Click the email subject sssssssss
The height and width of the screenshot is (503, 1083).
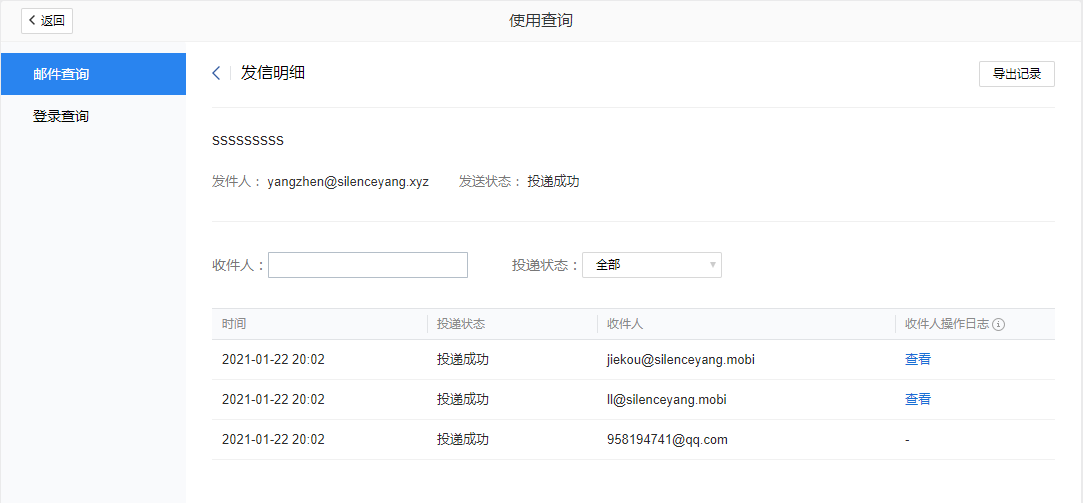[x=248, y=140]
